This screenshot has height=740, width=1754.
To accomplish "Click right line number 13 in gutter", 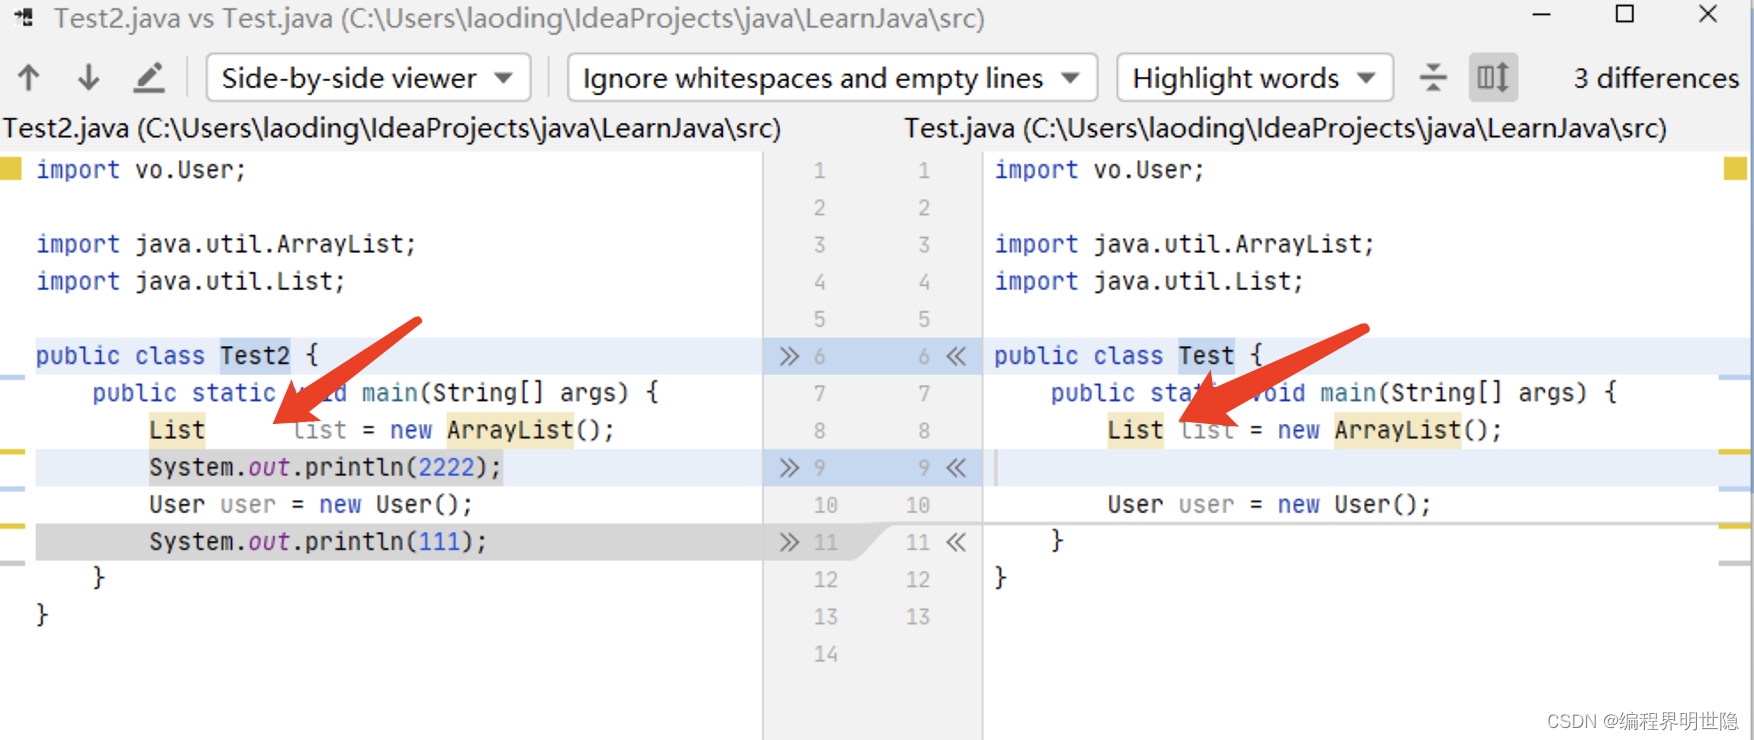I will coord(918,617).
